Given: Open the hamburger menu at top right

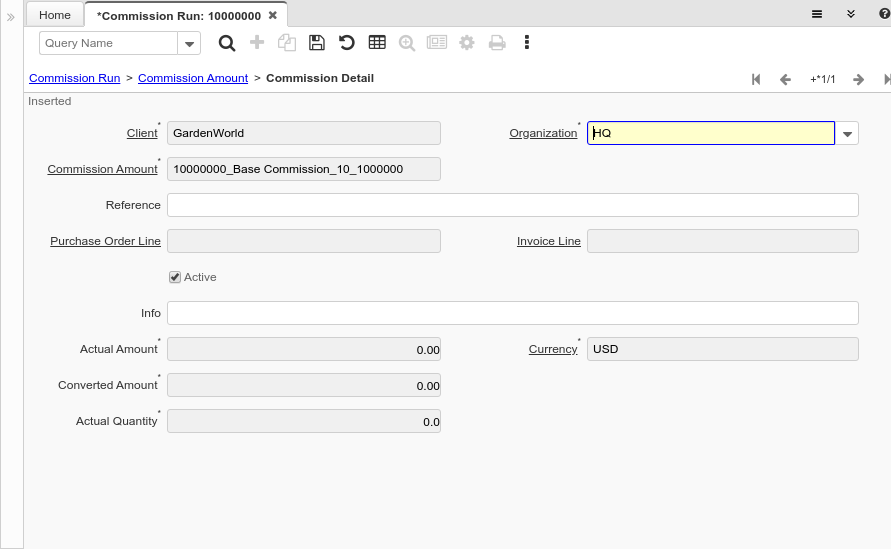Looking at the screenshot, I should [x=817, y=14].
